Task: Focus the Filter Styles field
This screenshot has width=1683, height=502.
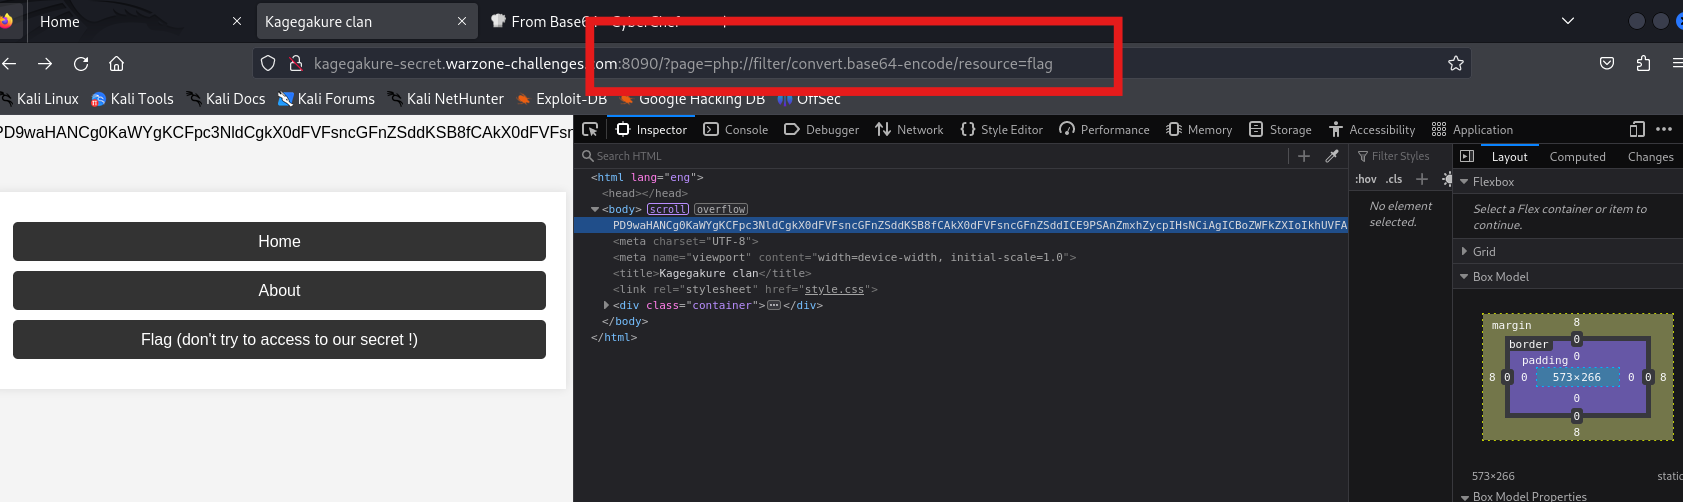Action: [x=1400, y=156]
